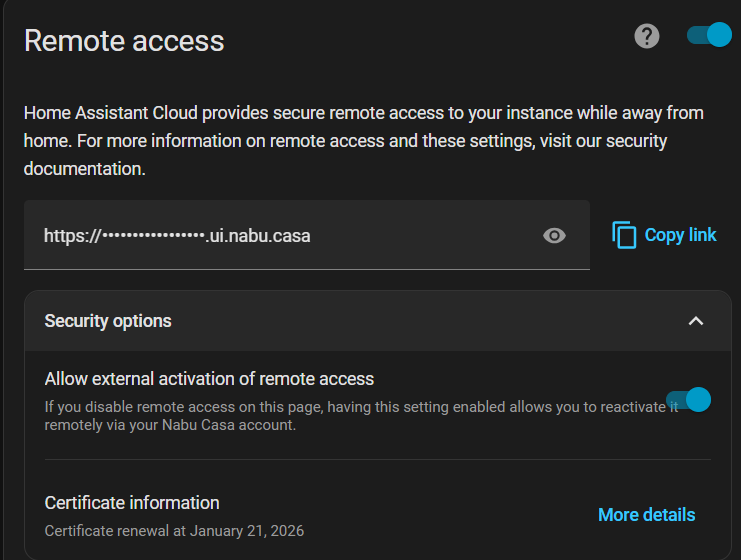
Task: Disable the main Remote access switch
Action: [710, 36]
